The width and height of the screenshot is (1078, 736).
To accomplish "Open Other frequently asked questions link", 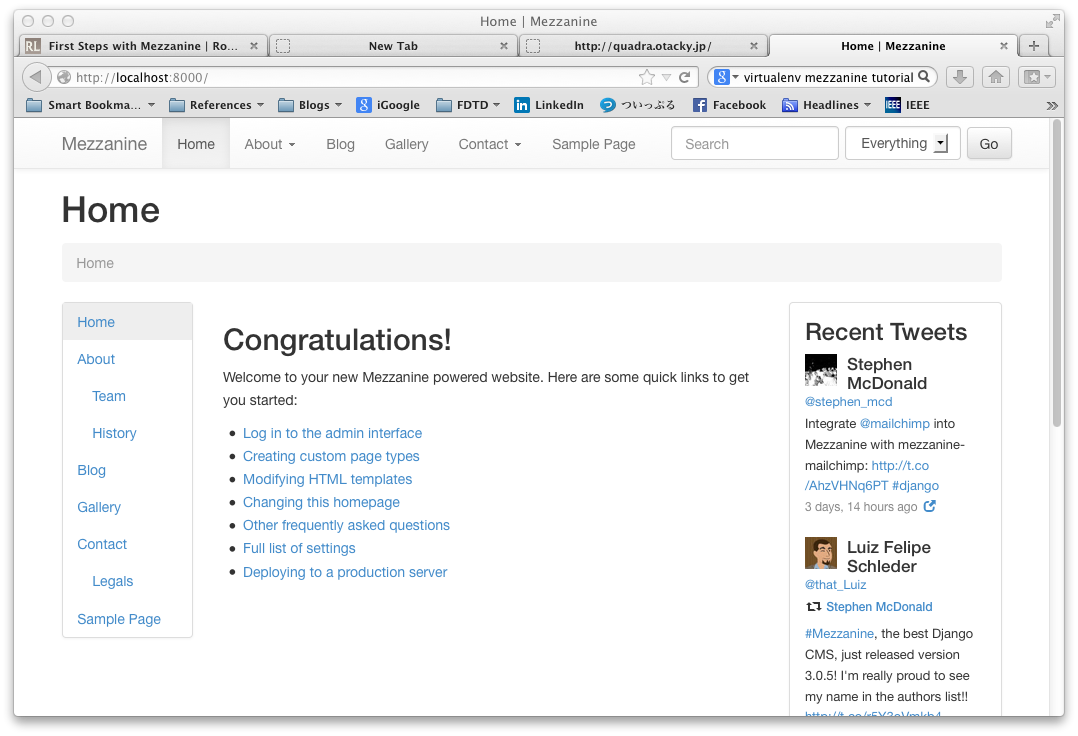I will (346, 526).
